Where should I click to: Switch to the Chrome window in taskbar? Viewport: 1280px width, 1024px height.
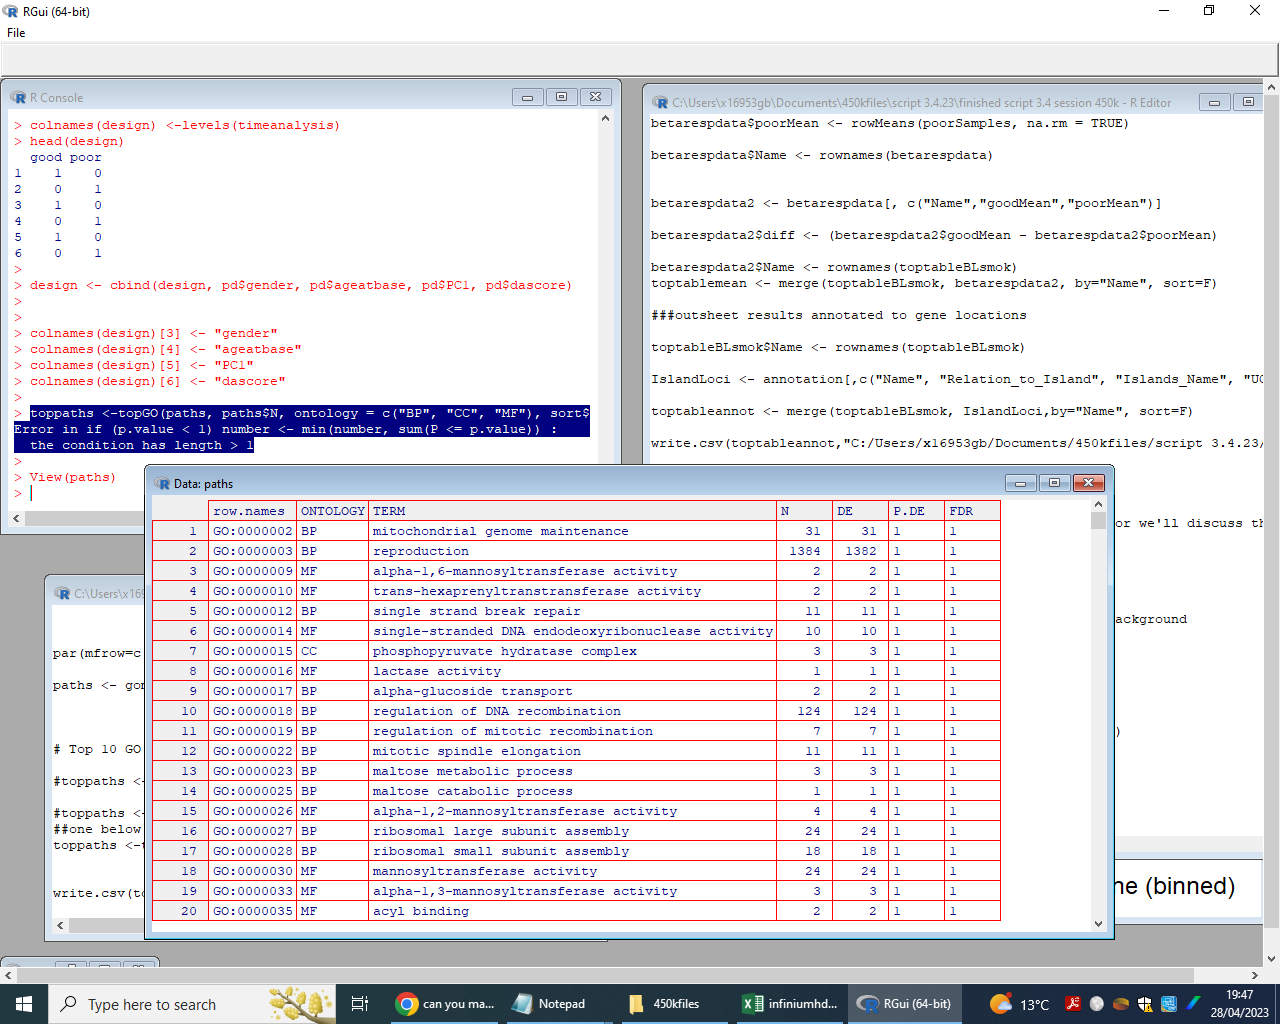[x=446, y=1004]
